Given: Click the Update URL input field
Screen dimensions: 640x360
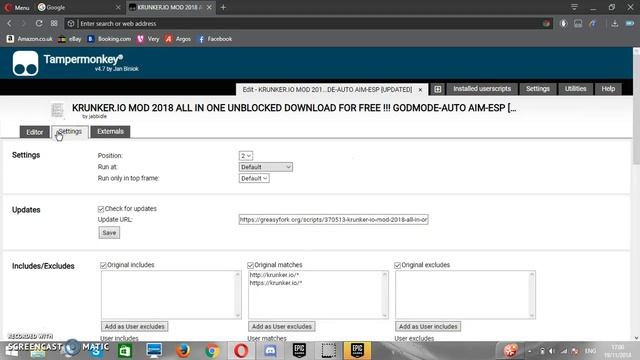Looking at the screenshot, I should [333, 220].
